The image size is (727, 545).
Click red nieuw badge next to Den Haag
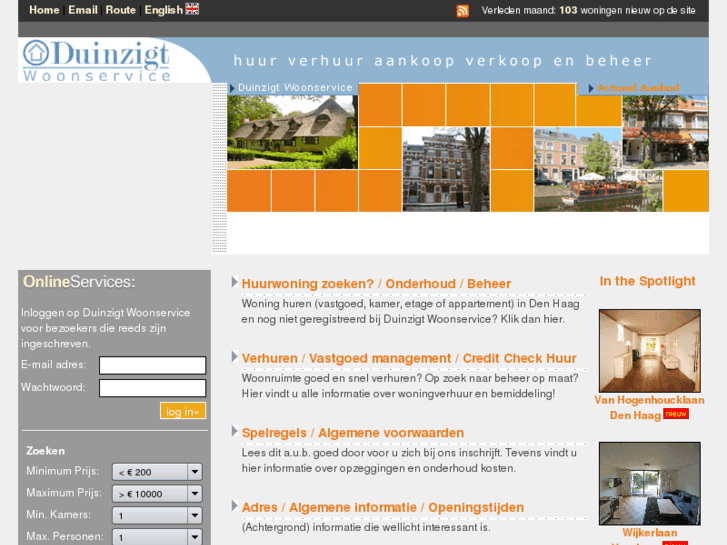(x=676, y=414)
